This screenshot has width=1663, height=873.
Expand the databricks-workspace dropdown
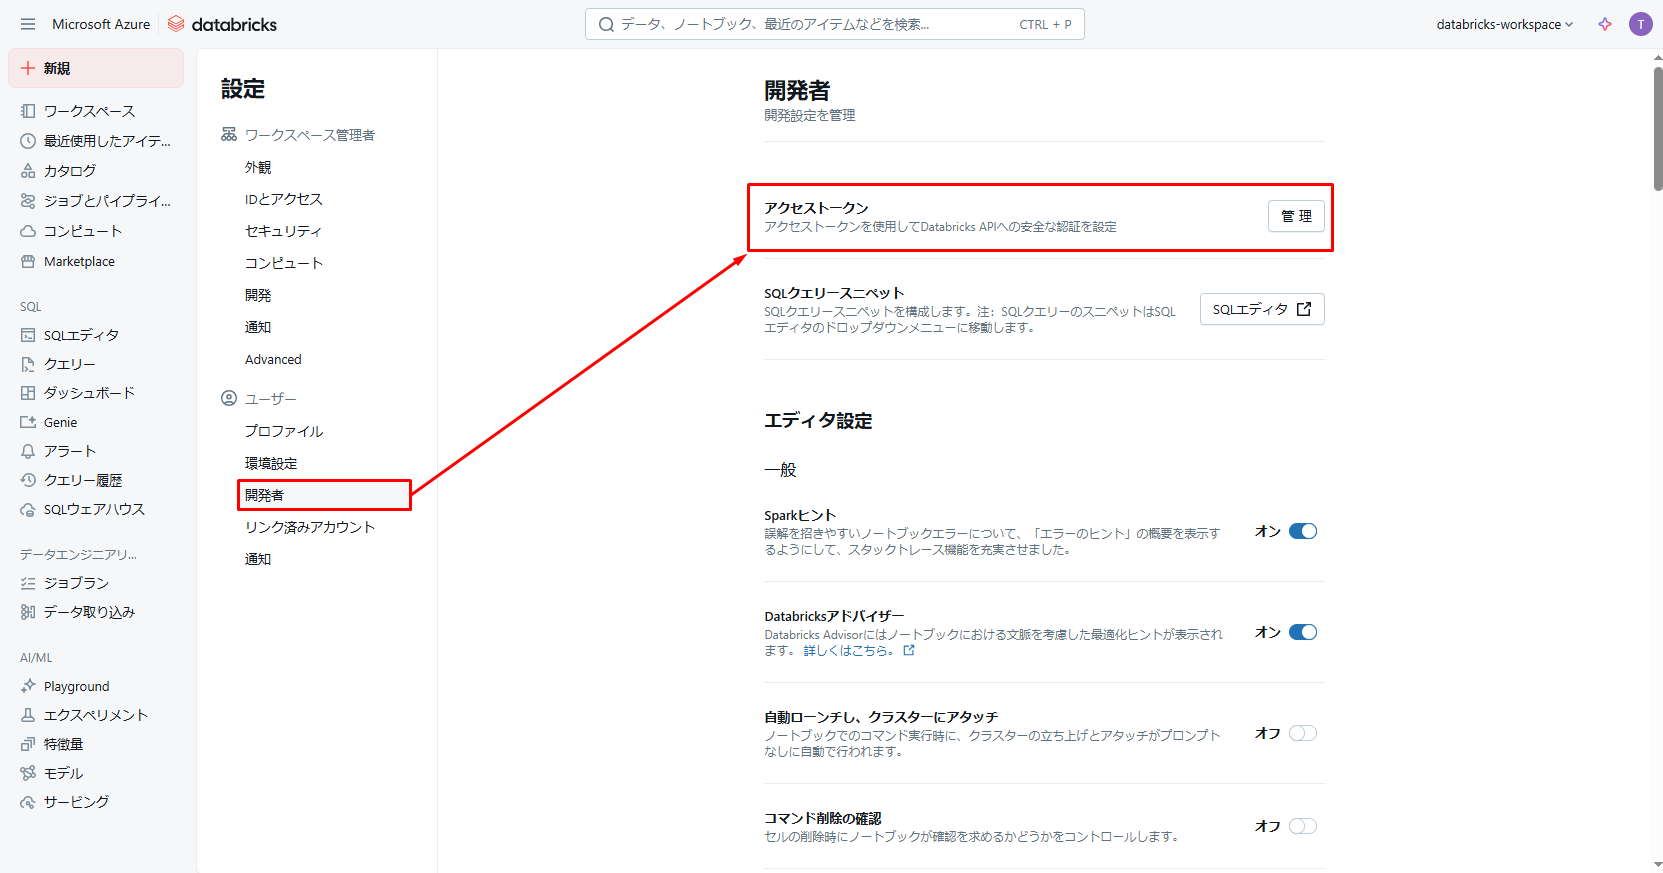pos(1504,24)
